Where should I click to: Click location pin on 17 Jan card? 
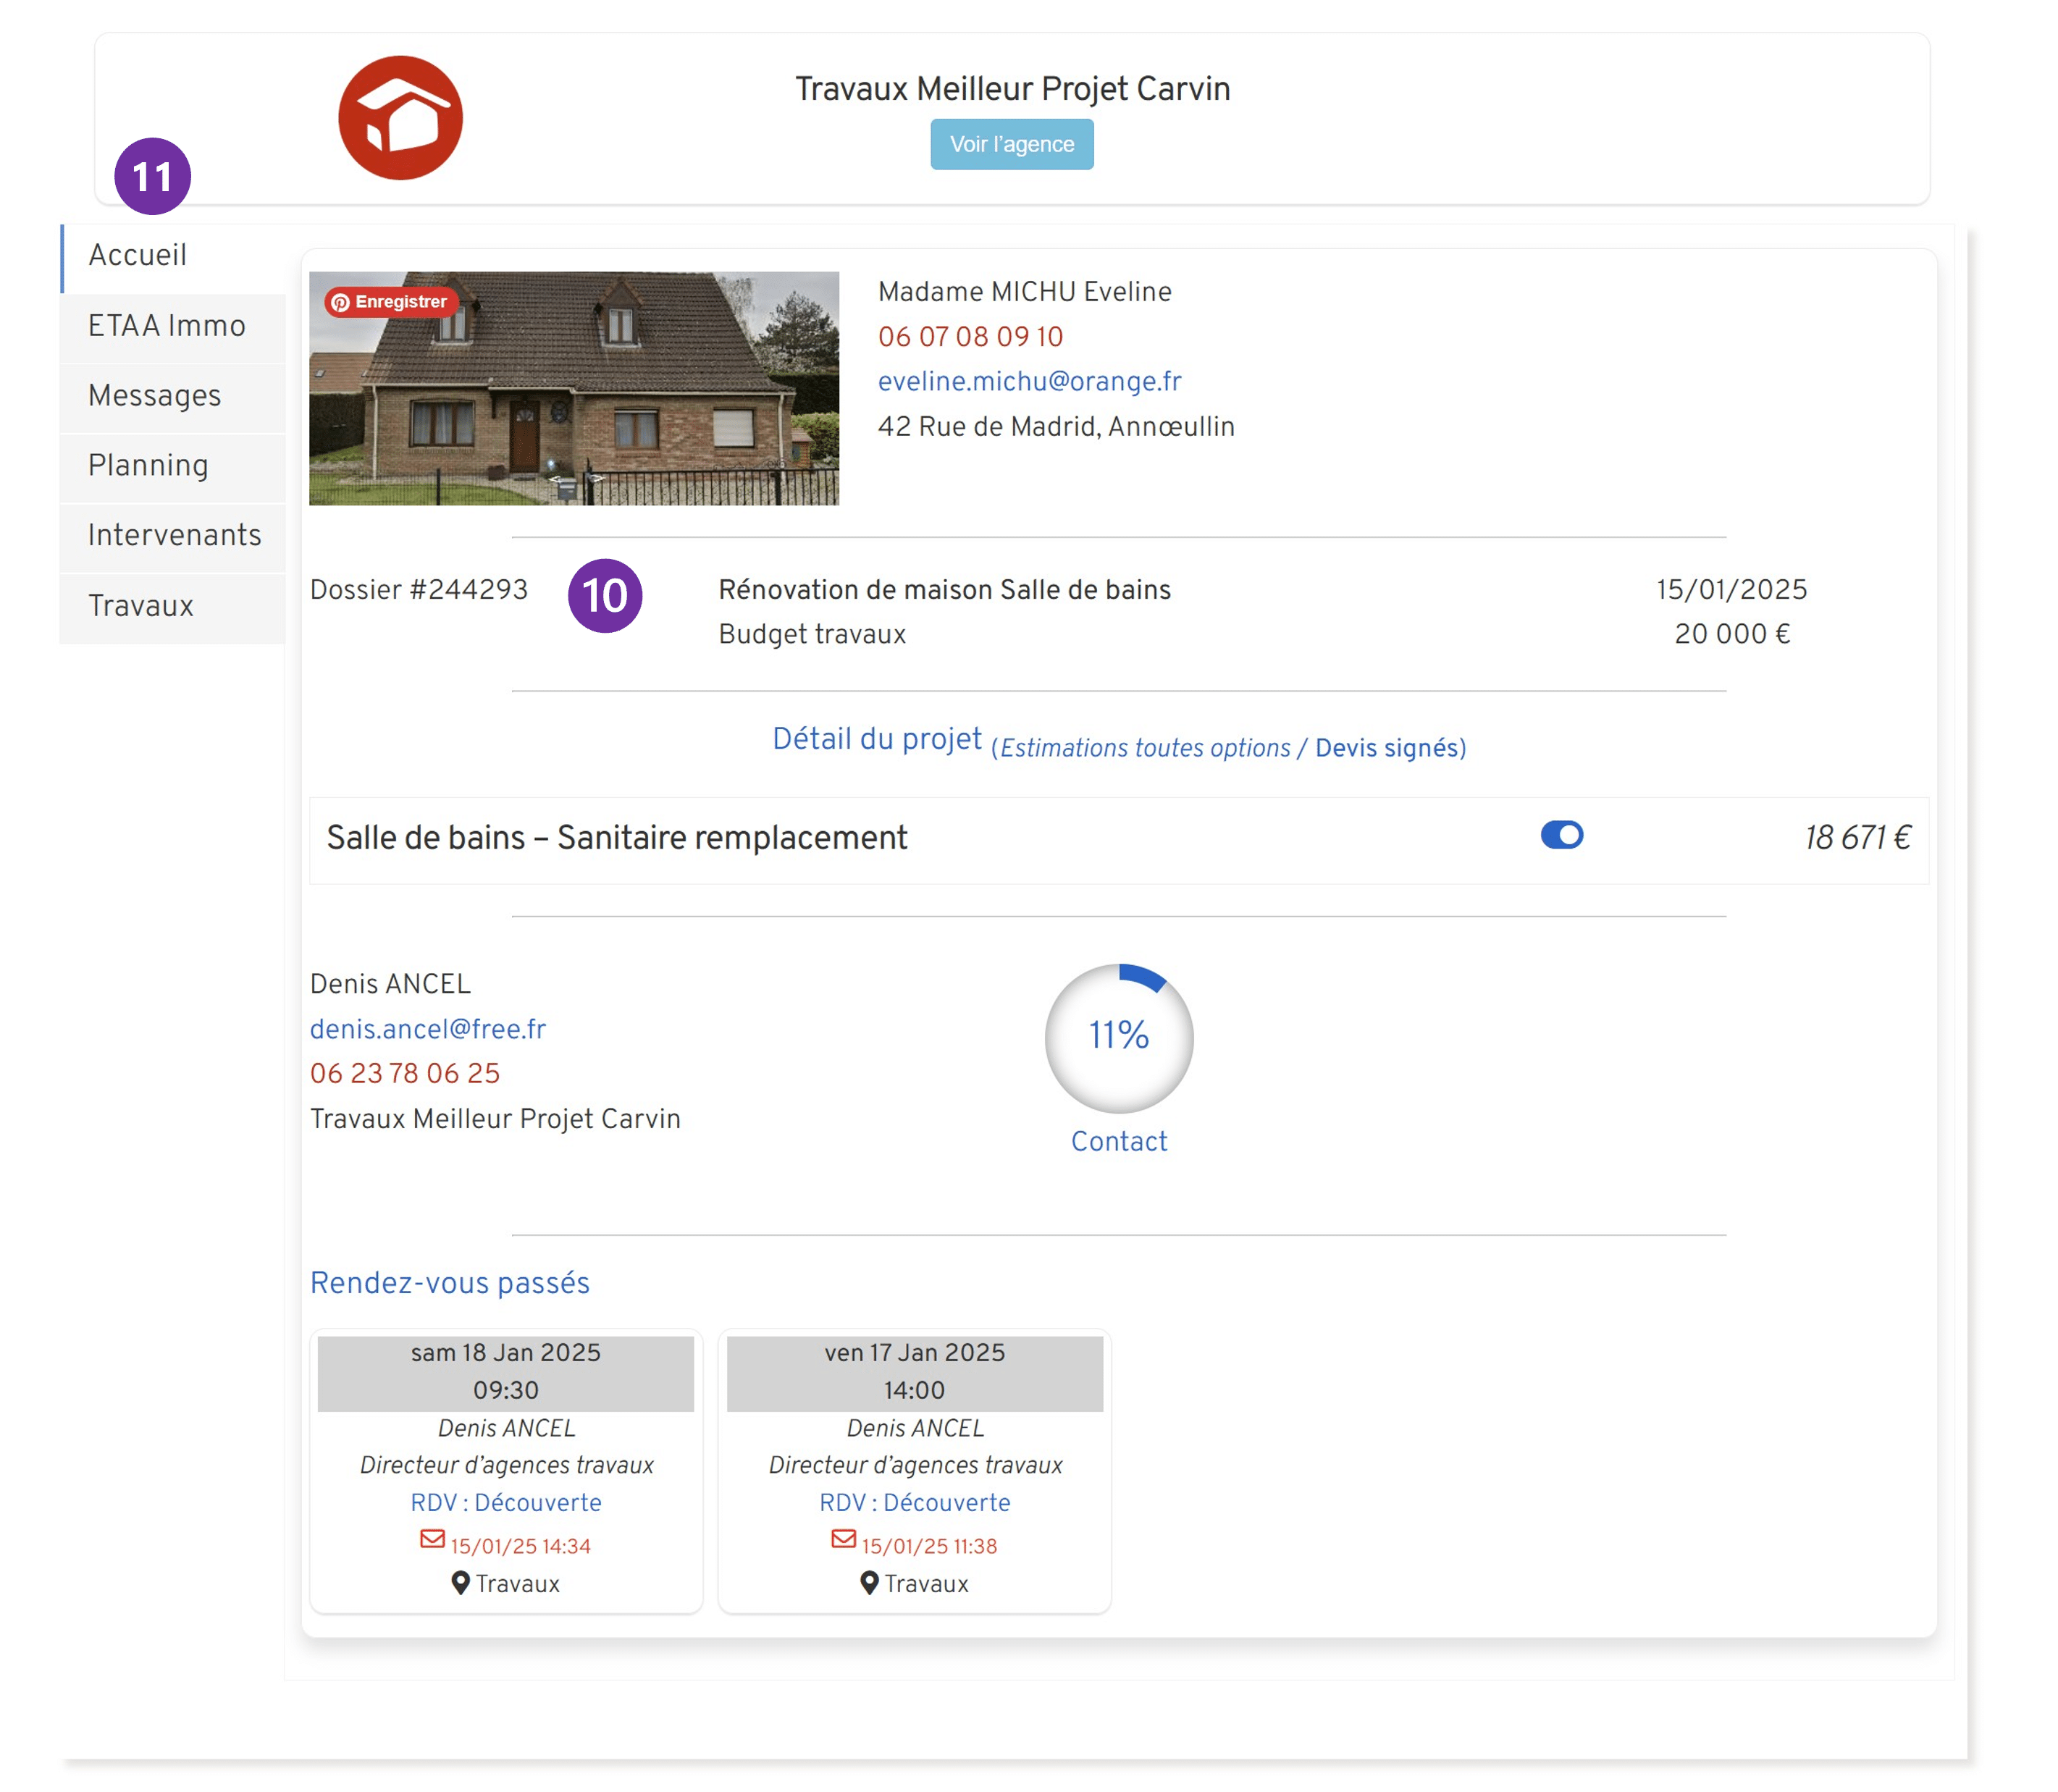[x=869, y=1583]
